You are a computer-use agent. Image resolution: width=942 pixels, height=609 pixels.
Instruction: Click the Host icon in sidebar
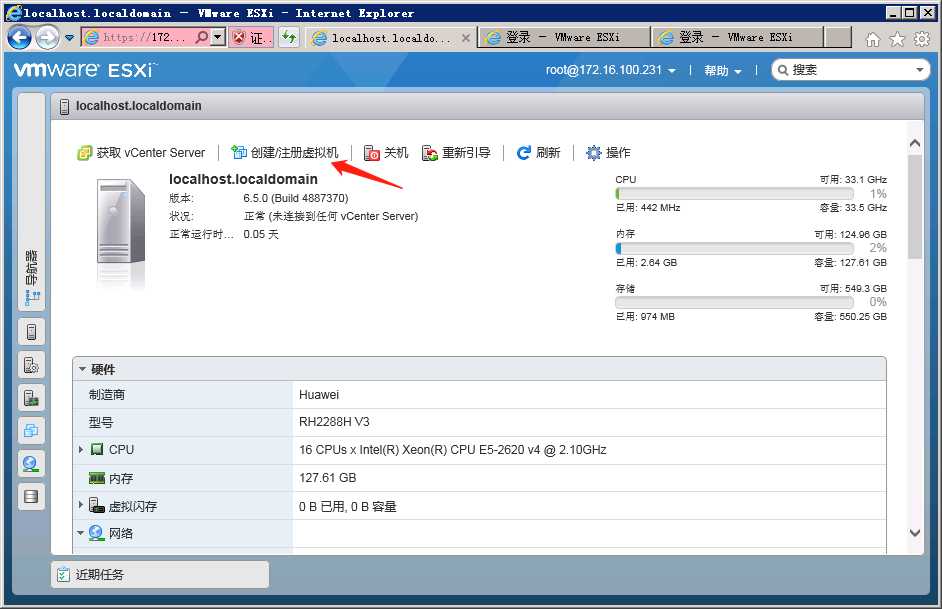(x=31, y=332)
